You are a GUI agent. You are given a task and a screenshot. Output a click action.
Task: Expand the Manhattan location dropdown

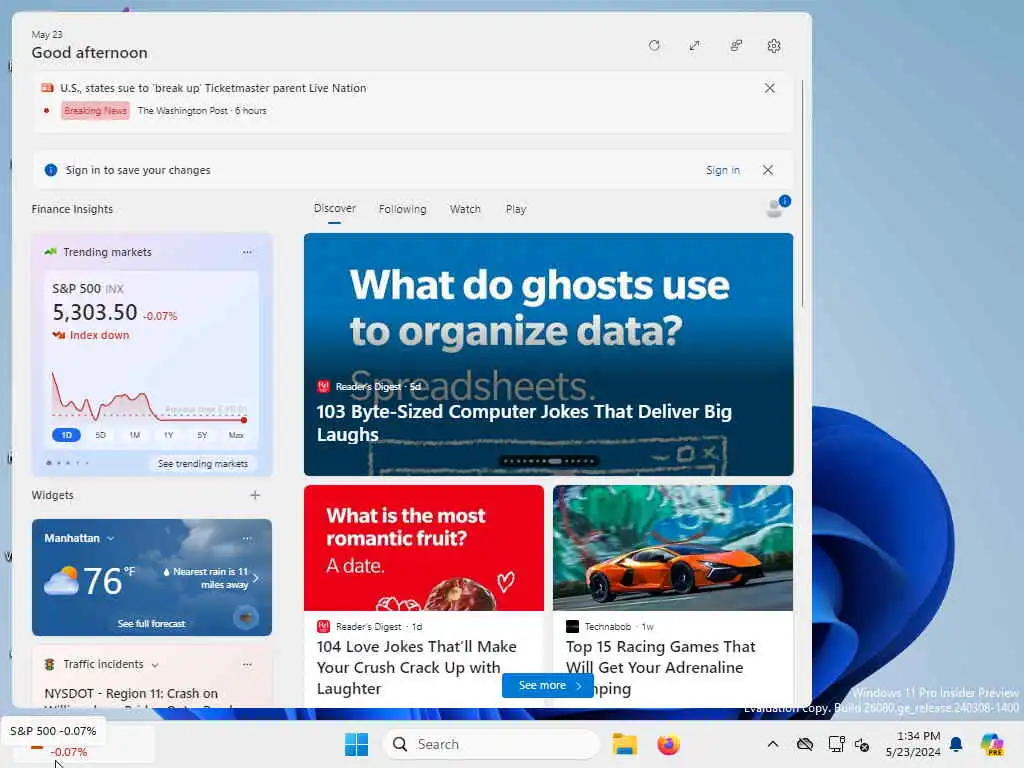(x=110, y=538)
